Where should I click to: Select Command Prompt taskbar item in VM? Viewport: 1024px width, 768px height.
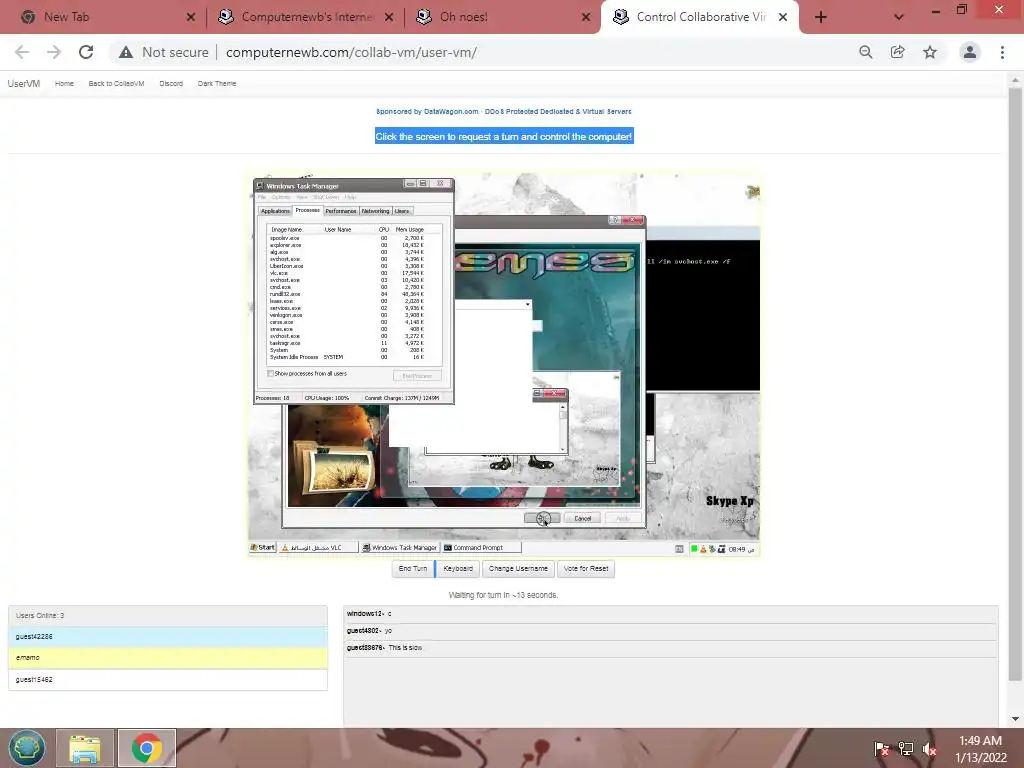[481, 548]
